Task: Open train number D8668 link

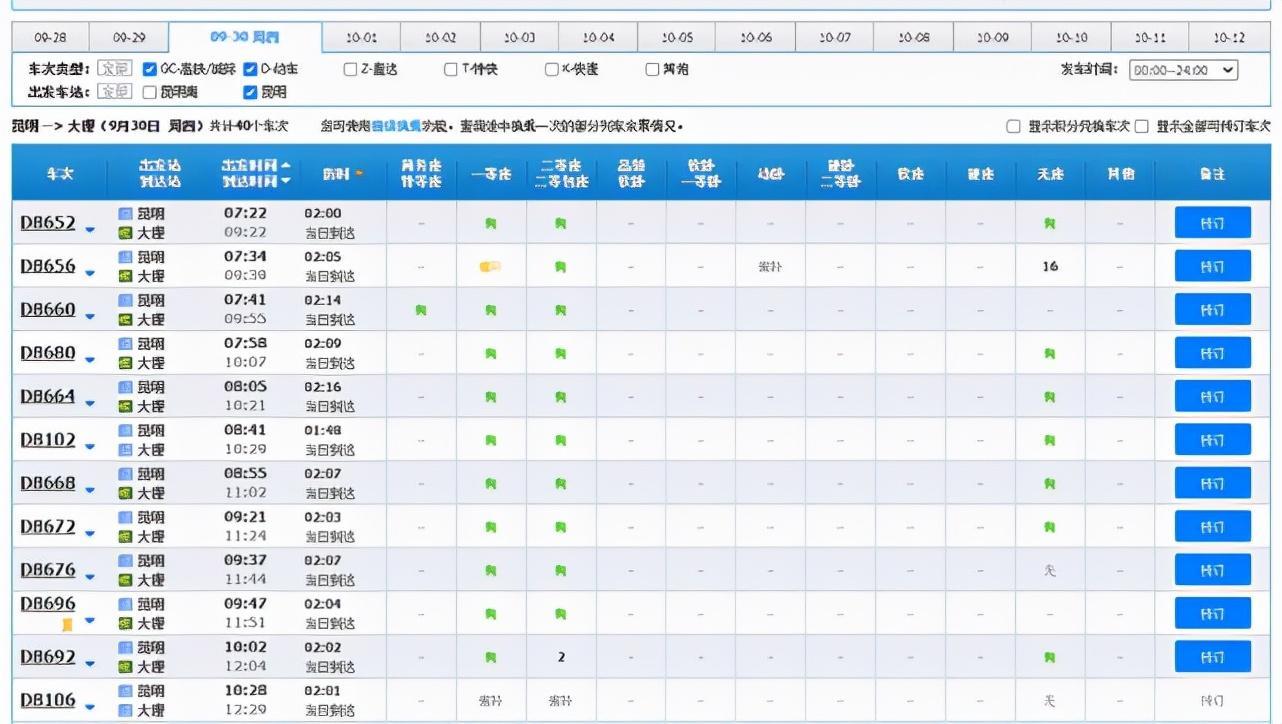Action: point(48,483)
